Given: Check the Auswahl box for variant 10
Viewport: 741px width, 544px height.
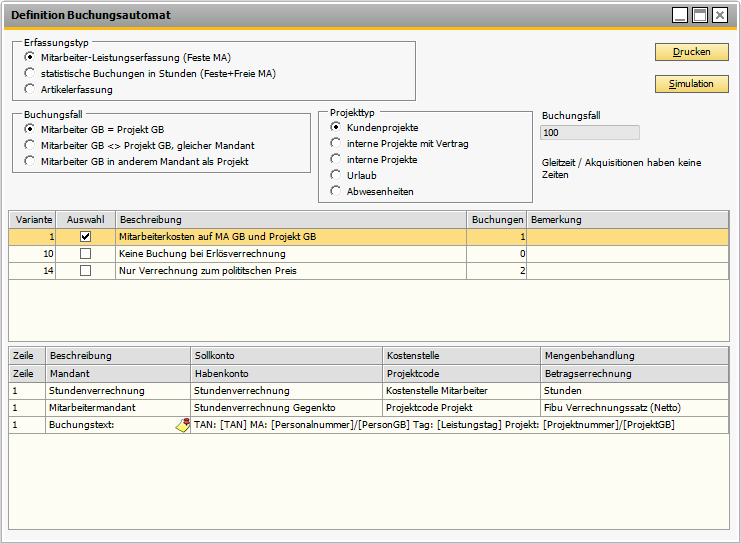Looking at the screenshot, I should point(85,254).
